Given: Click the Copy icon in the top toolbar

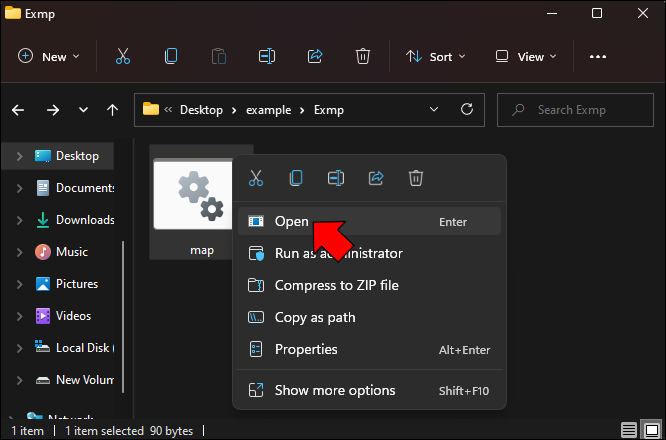Looking at the screenshot, I should 171,57.
